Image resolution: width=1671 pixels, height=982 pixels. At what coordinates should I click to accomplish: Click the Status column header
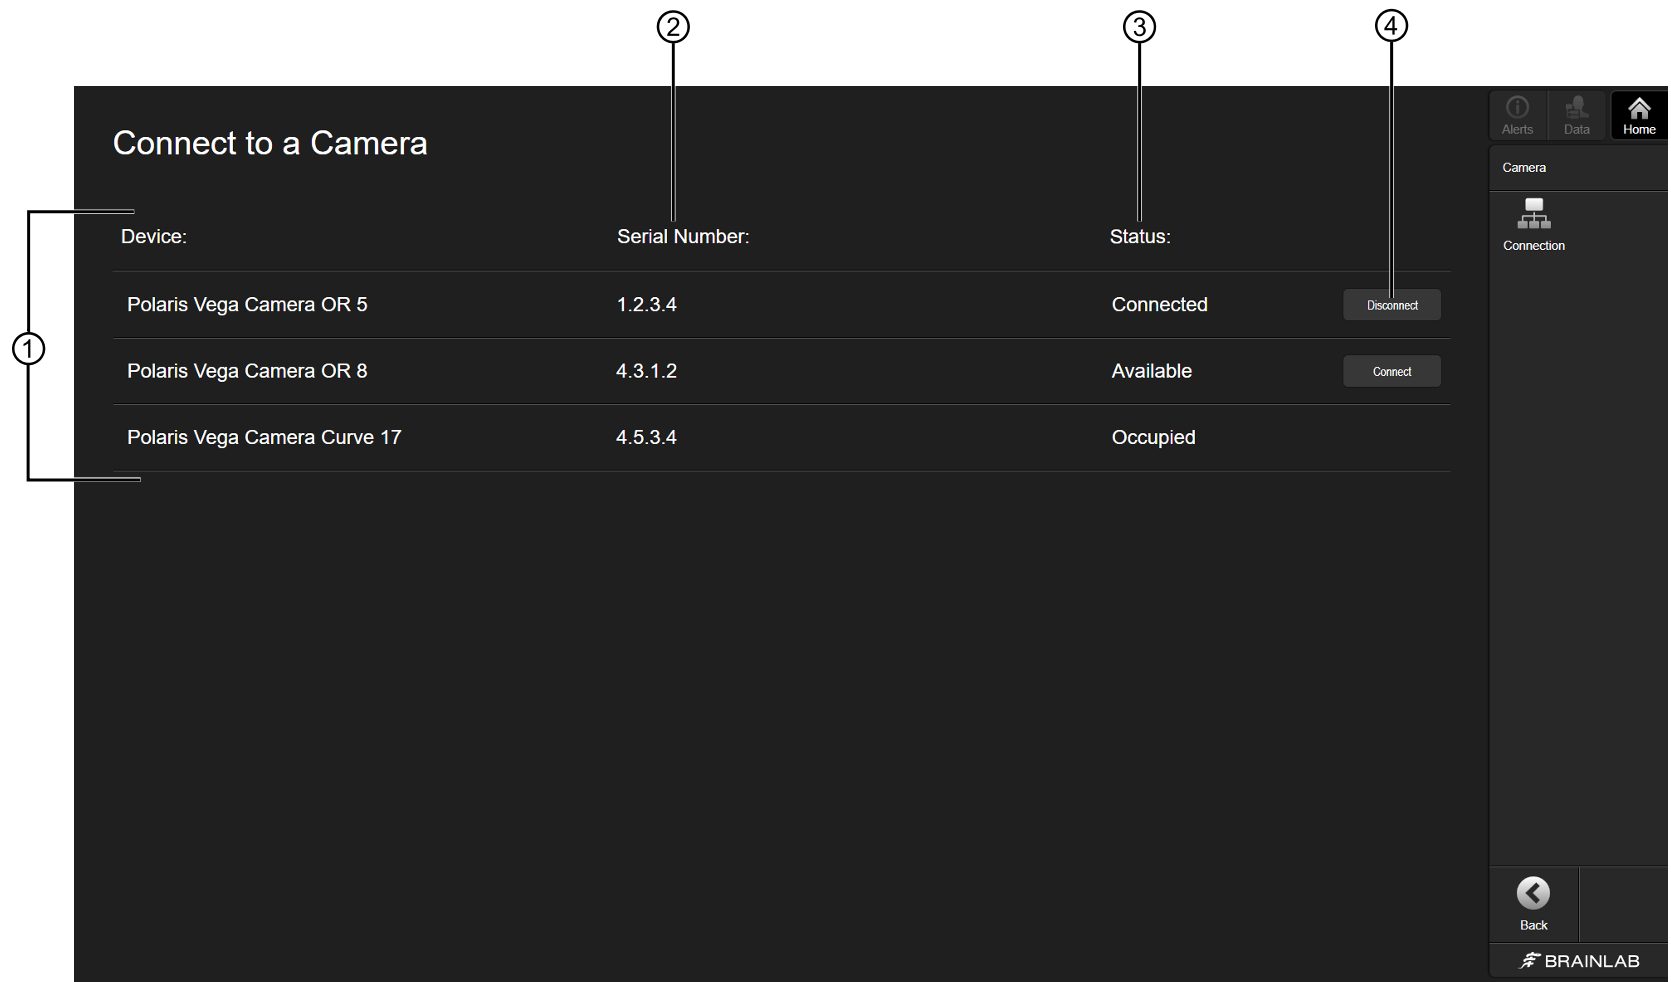(1140, 236)
